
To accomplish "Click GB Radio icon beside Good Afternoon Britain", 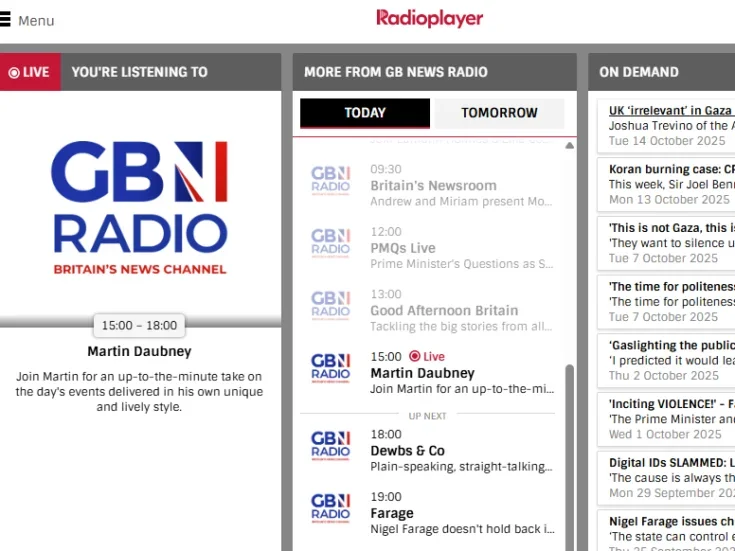I will (x=330, y=305).
